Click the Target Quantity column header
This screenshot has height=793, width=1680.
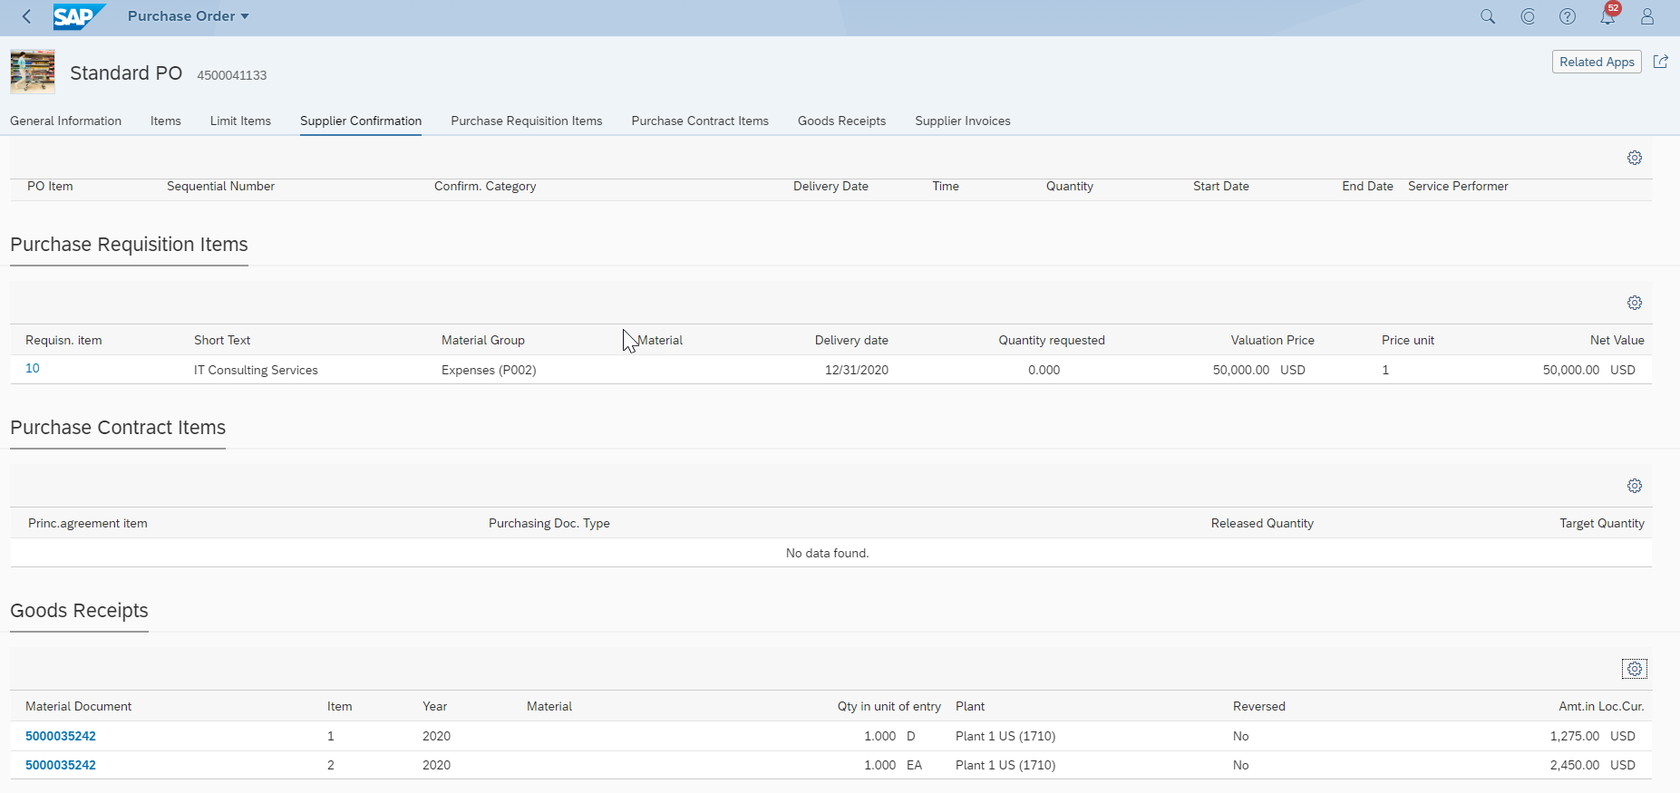1602,523
